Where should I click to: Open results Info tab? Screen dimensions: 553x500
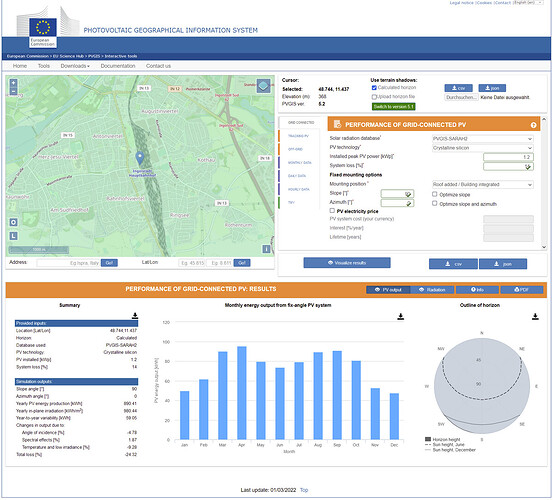477,289
